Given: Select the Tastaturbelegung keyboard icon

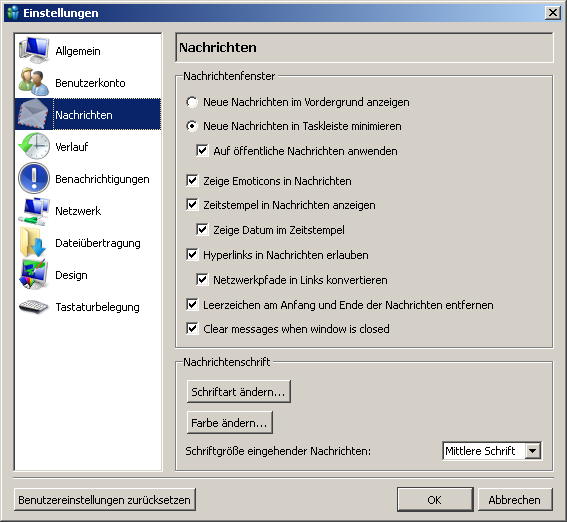Looking at the screenshot, I should pyautogui.click(x=34, y=307).
